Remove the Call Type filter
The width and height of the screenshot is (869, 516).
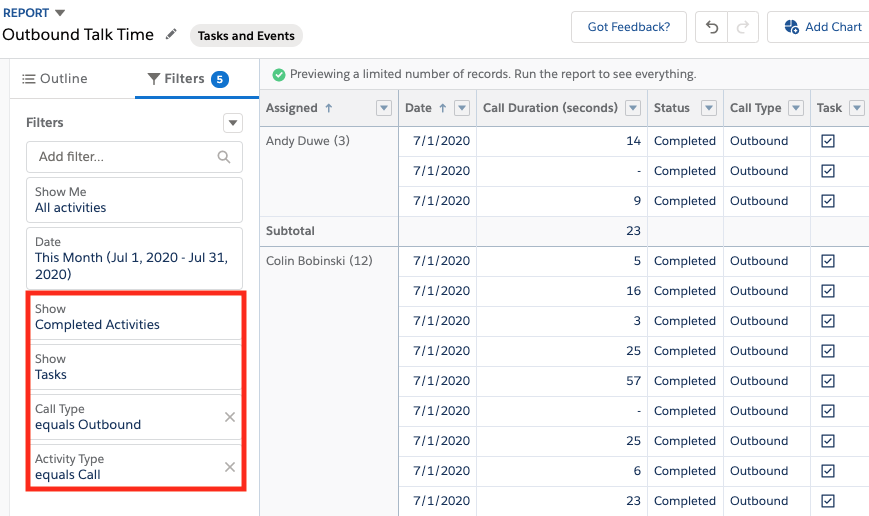(230, 417)
